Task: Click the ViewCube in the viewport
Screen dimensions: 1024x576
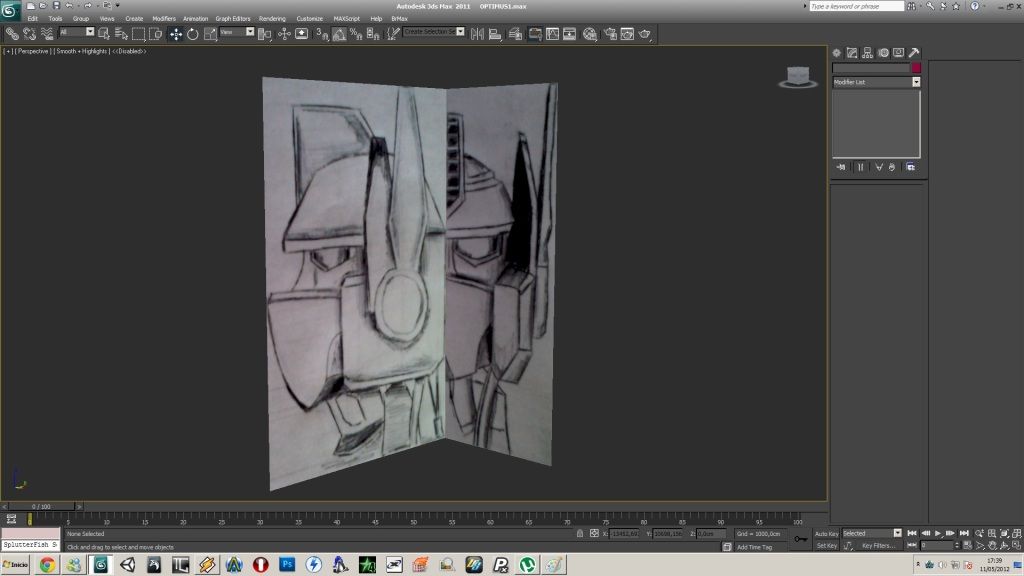Action: (x=798, y=77)
